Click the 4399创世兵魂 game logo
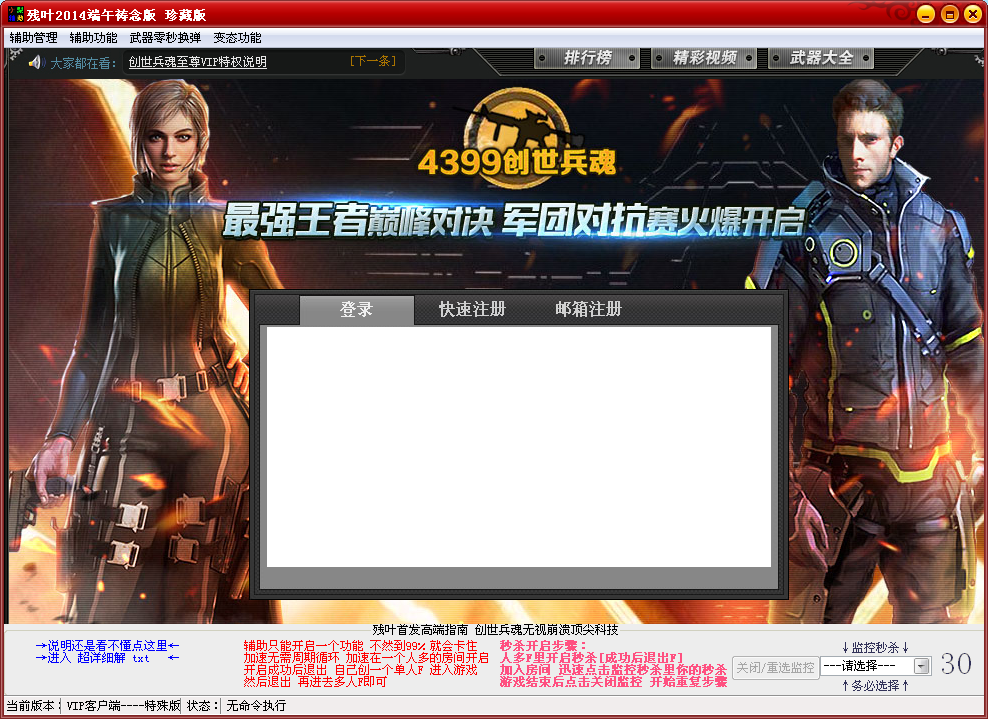 click(517, 140)
